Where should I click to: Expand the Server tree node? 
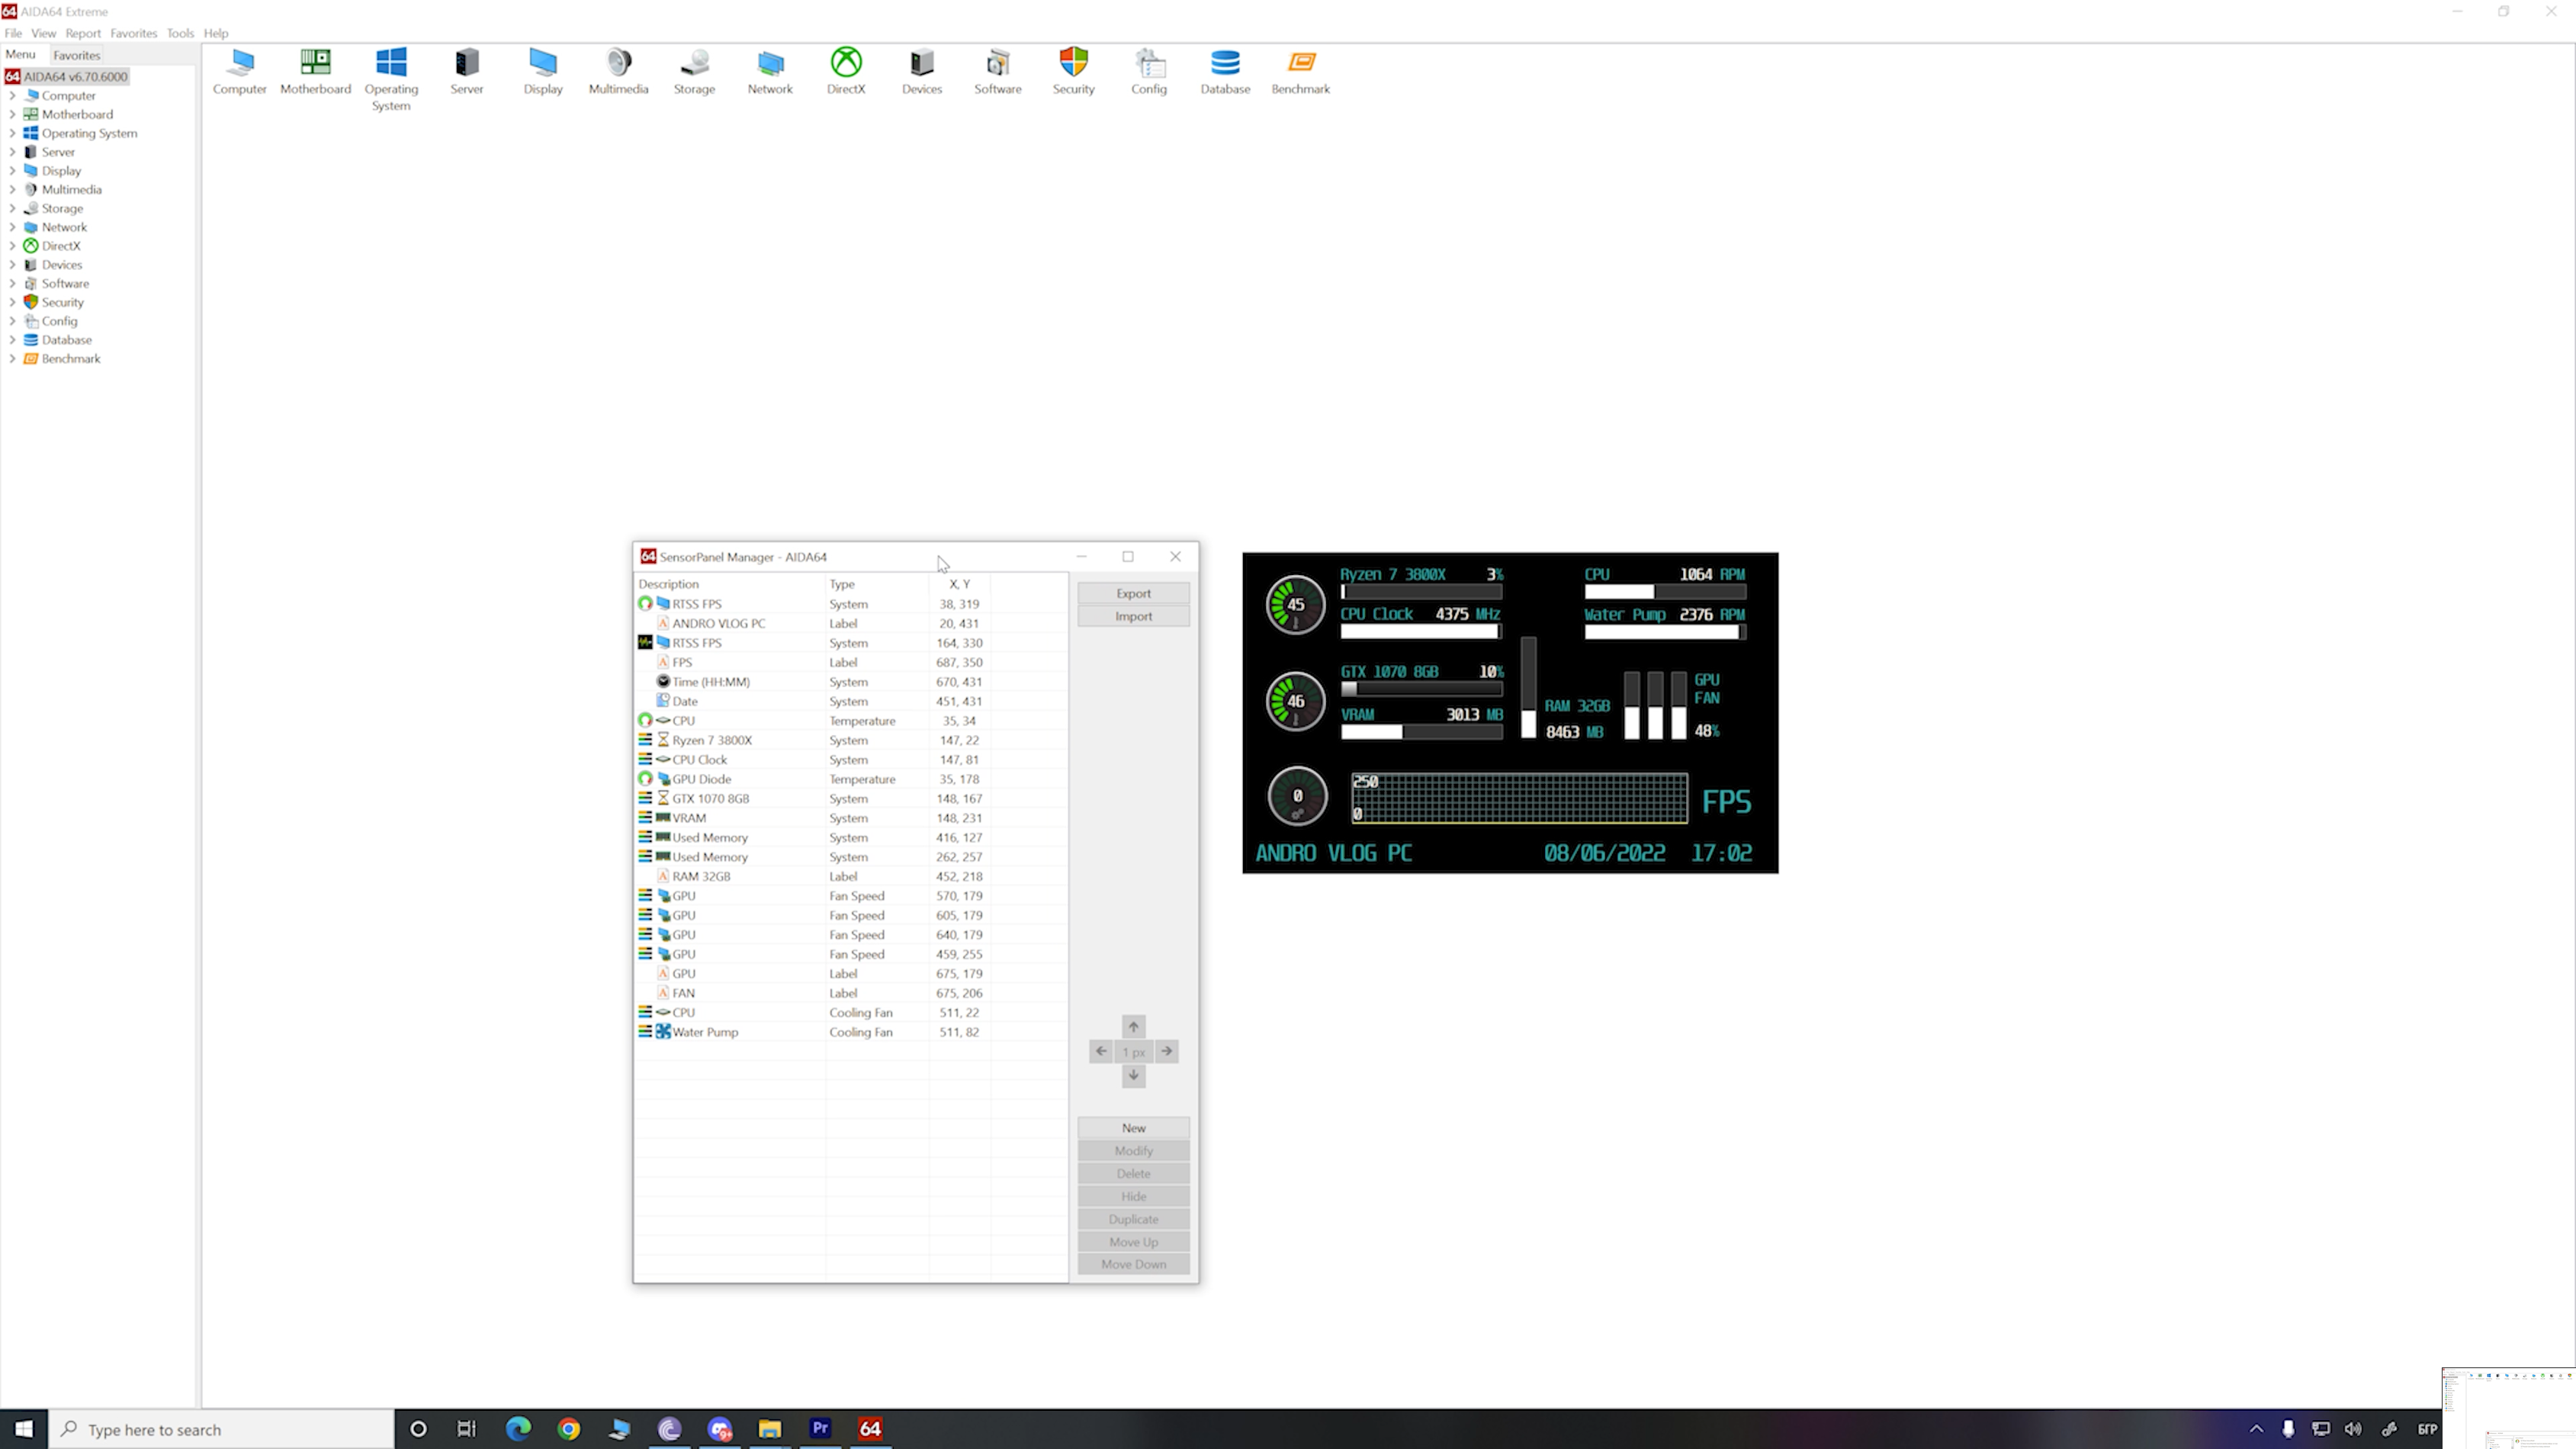click(12, 152)
